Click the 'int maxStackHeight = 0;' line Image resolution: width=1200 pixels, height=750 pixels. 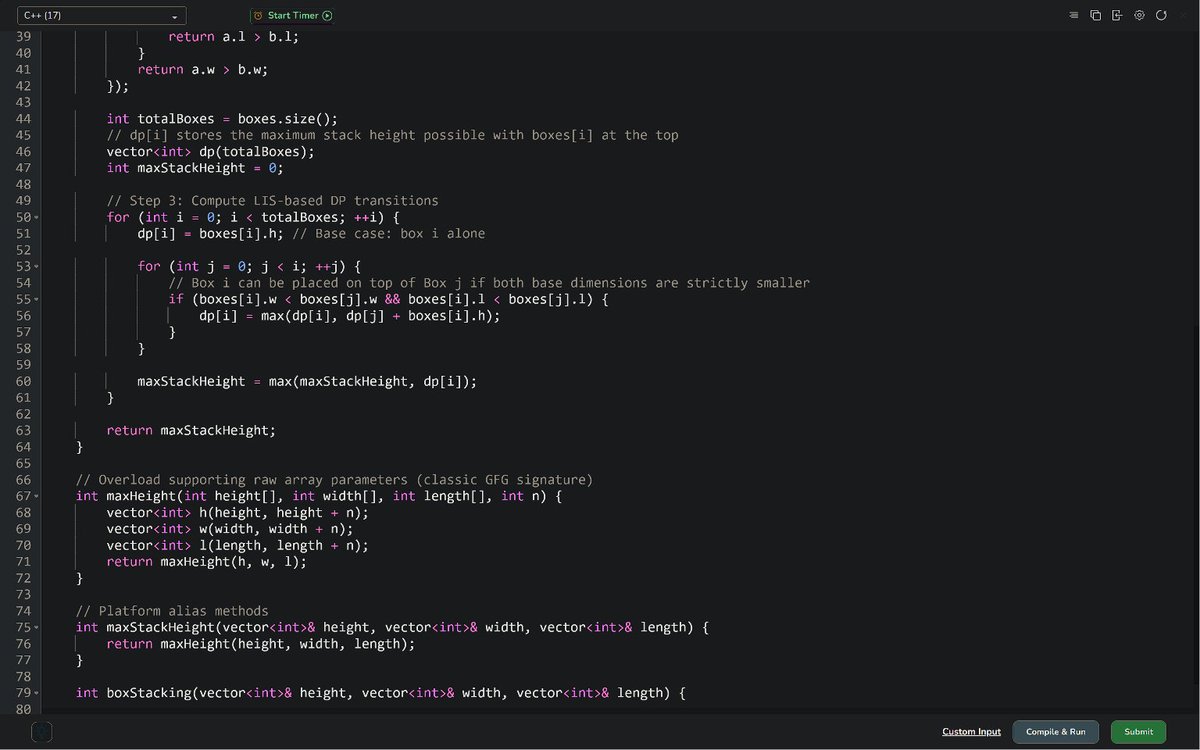tap(195, 168)
